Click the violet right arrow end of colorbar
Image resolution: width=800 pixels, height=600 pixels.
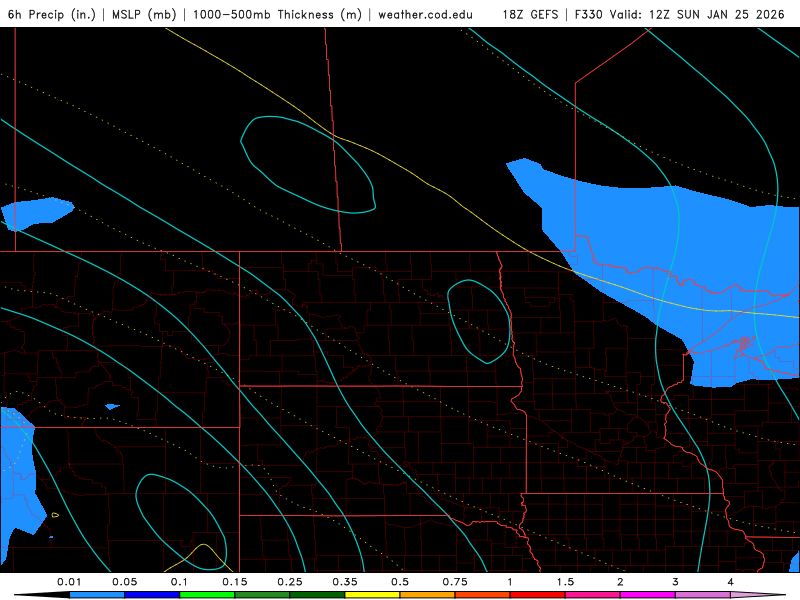click(758, 595)
